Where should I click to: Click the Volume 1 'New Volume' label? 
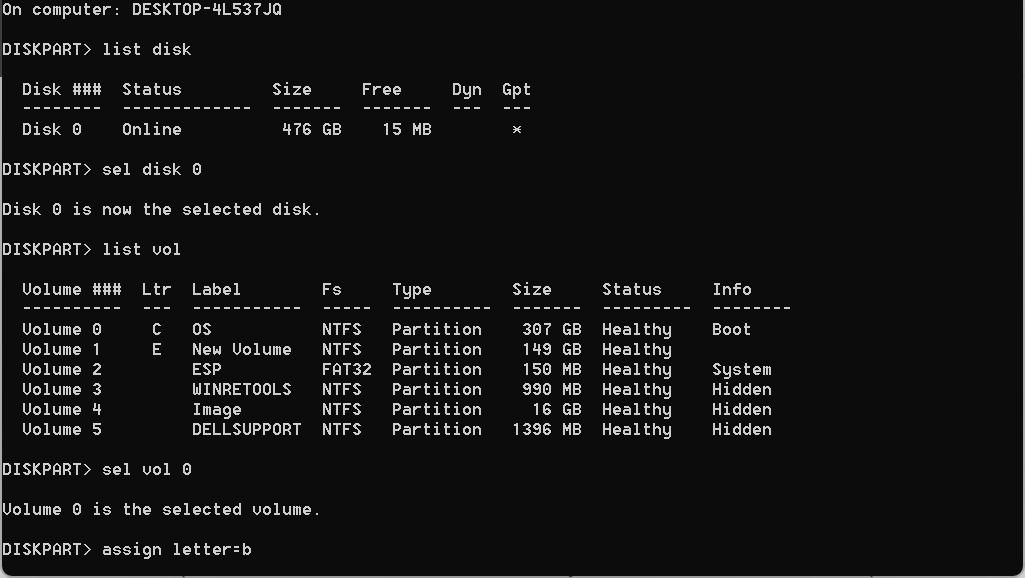pyautogui.click(x=241, y=350)
